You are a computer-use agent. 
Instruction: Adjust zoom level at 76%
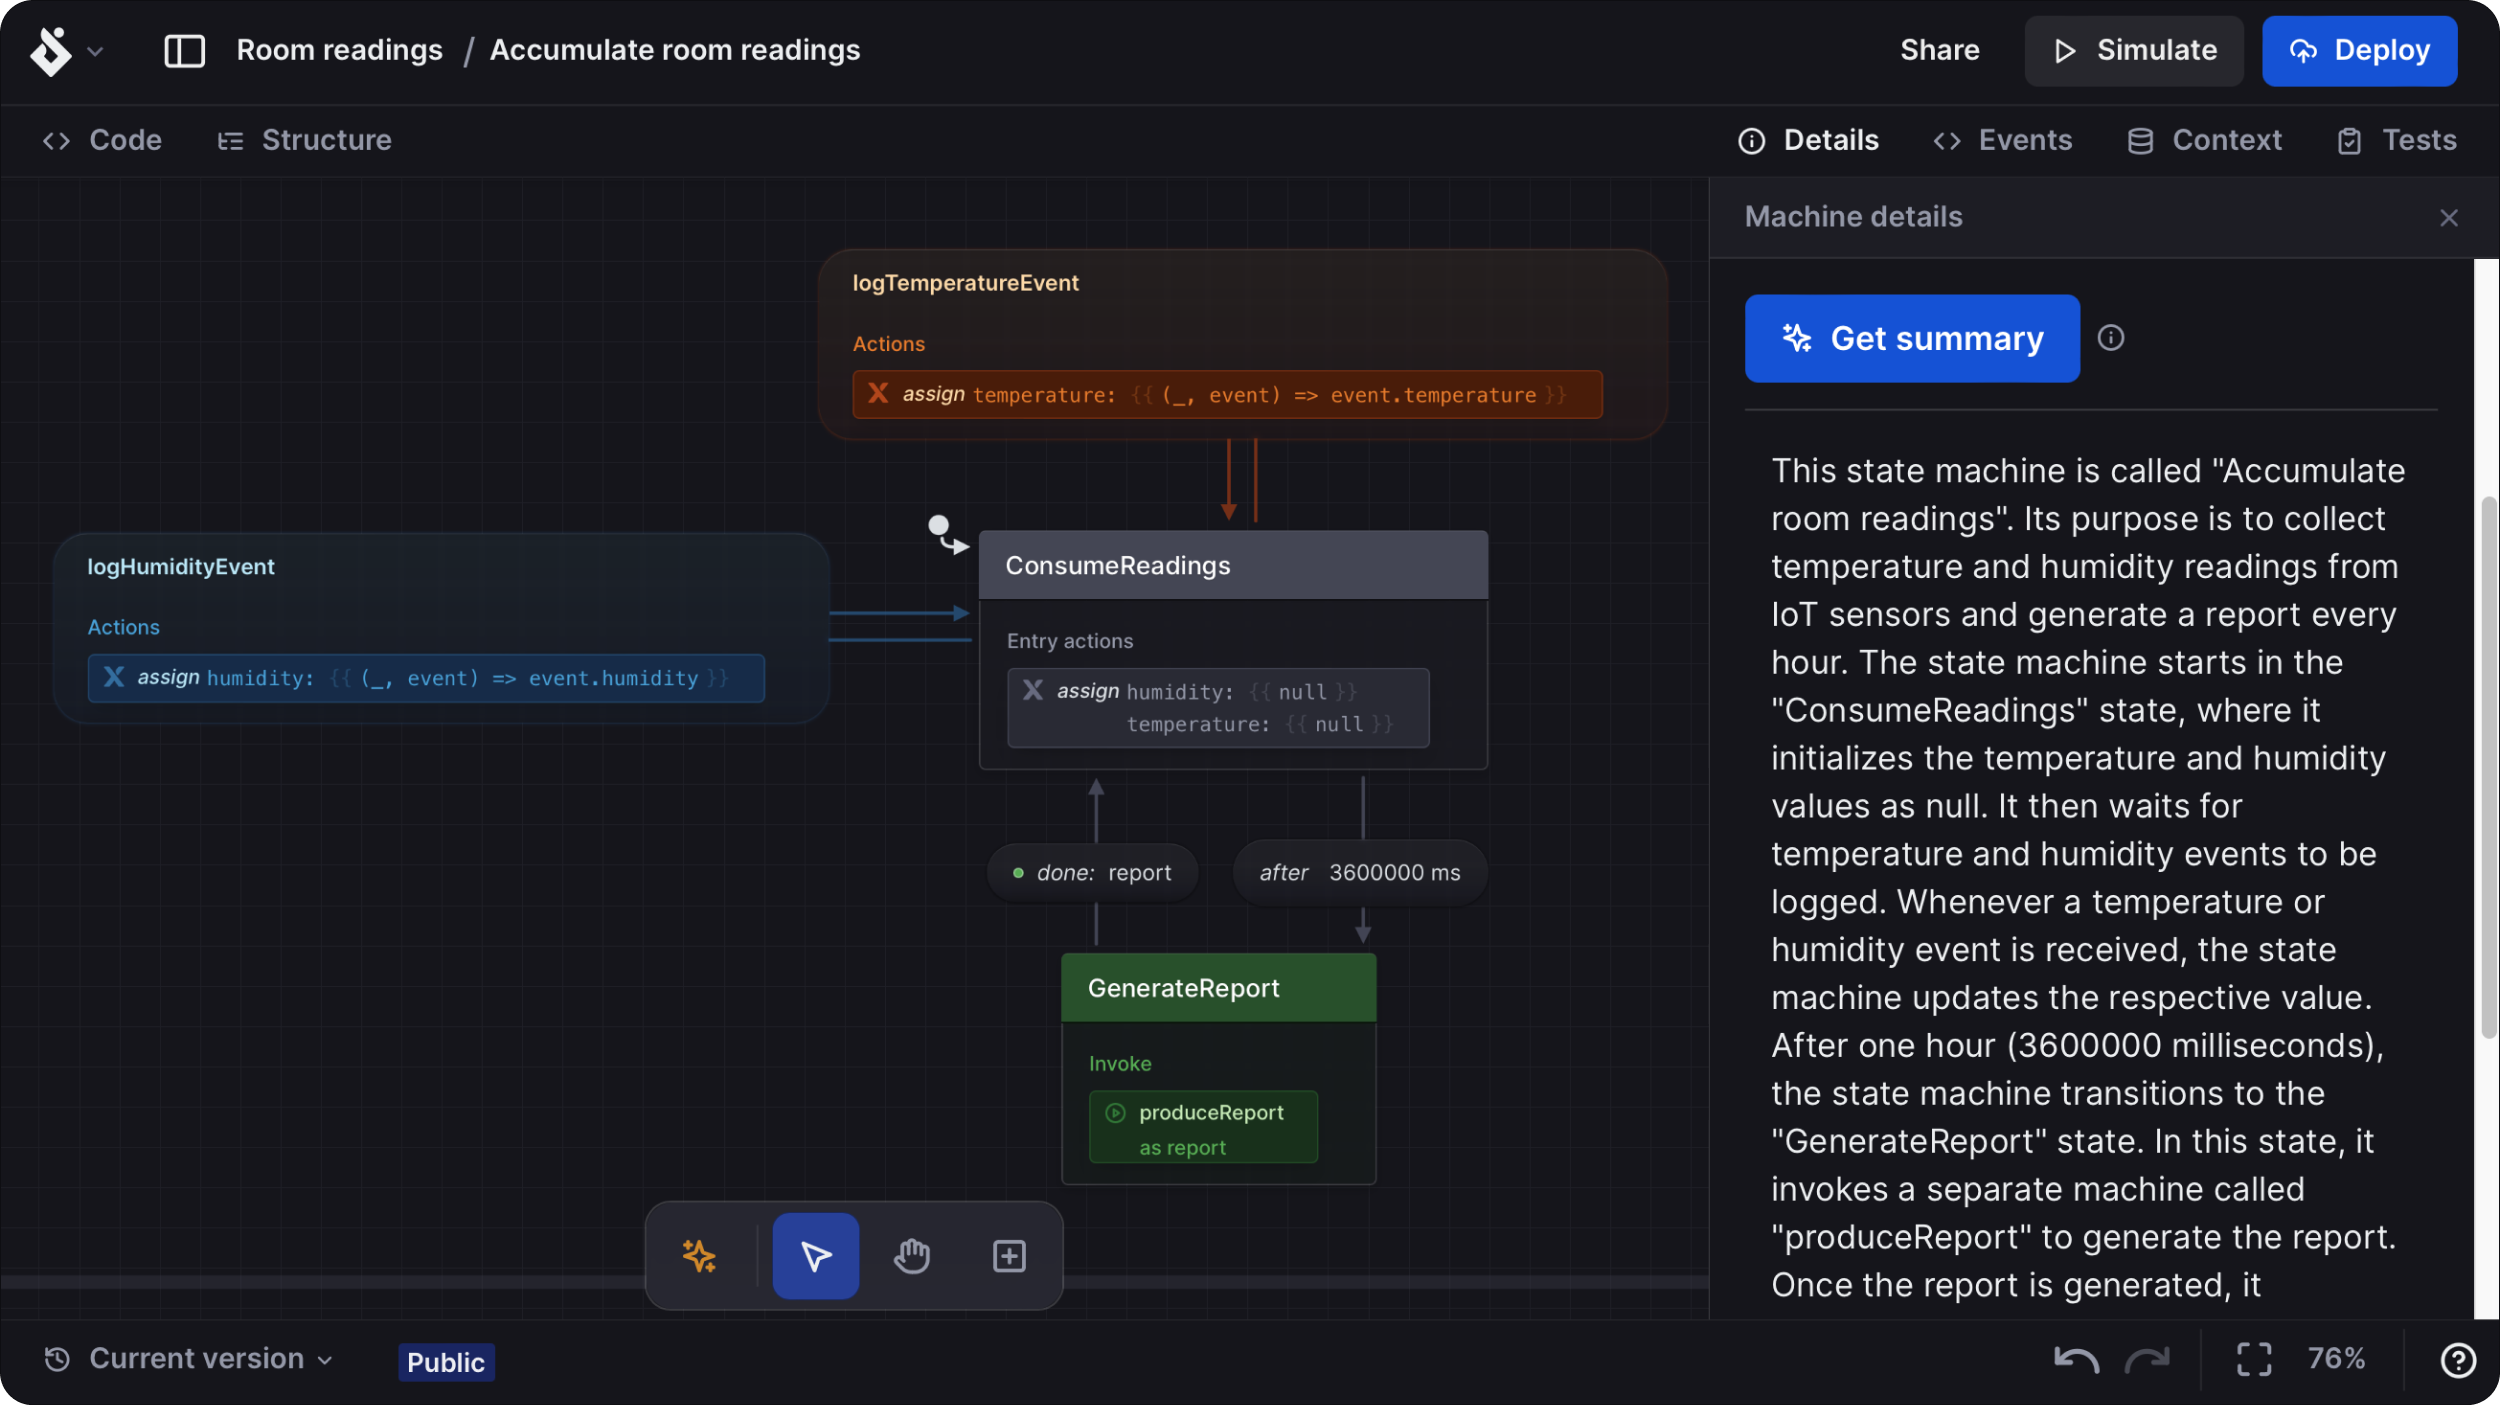click(2337, 1360)
